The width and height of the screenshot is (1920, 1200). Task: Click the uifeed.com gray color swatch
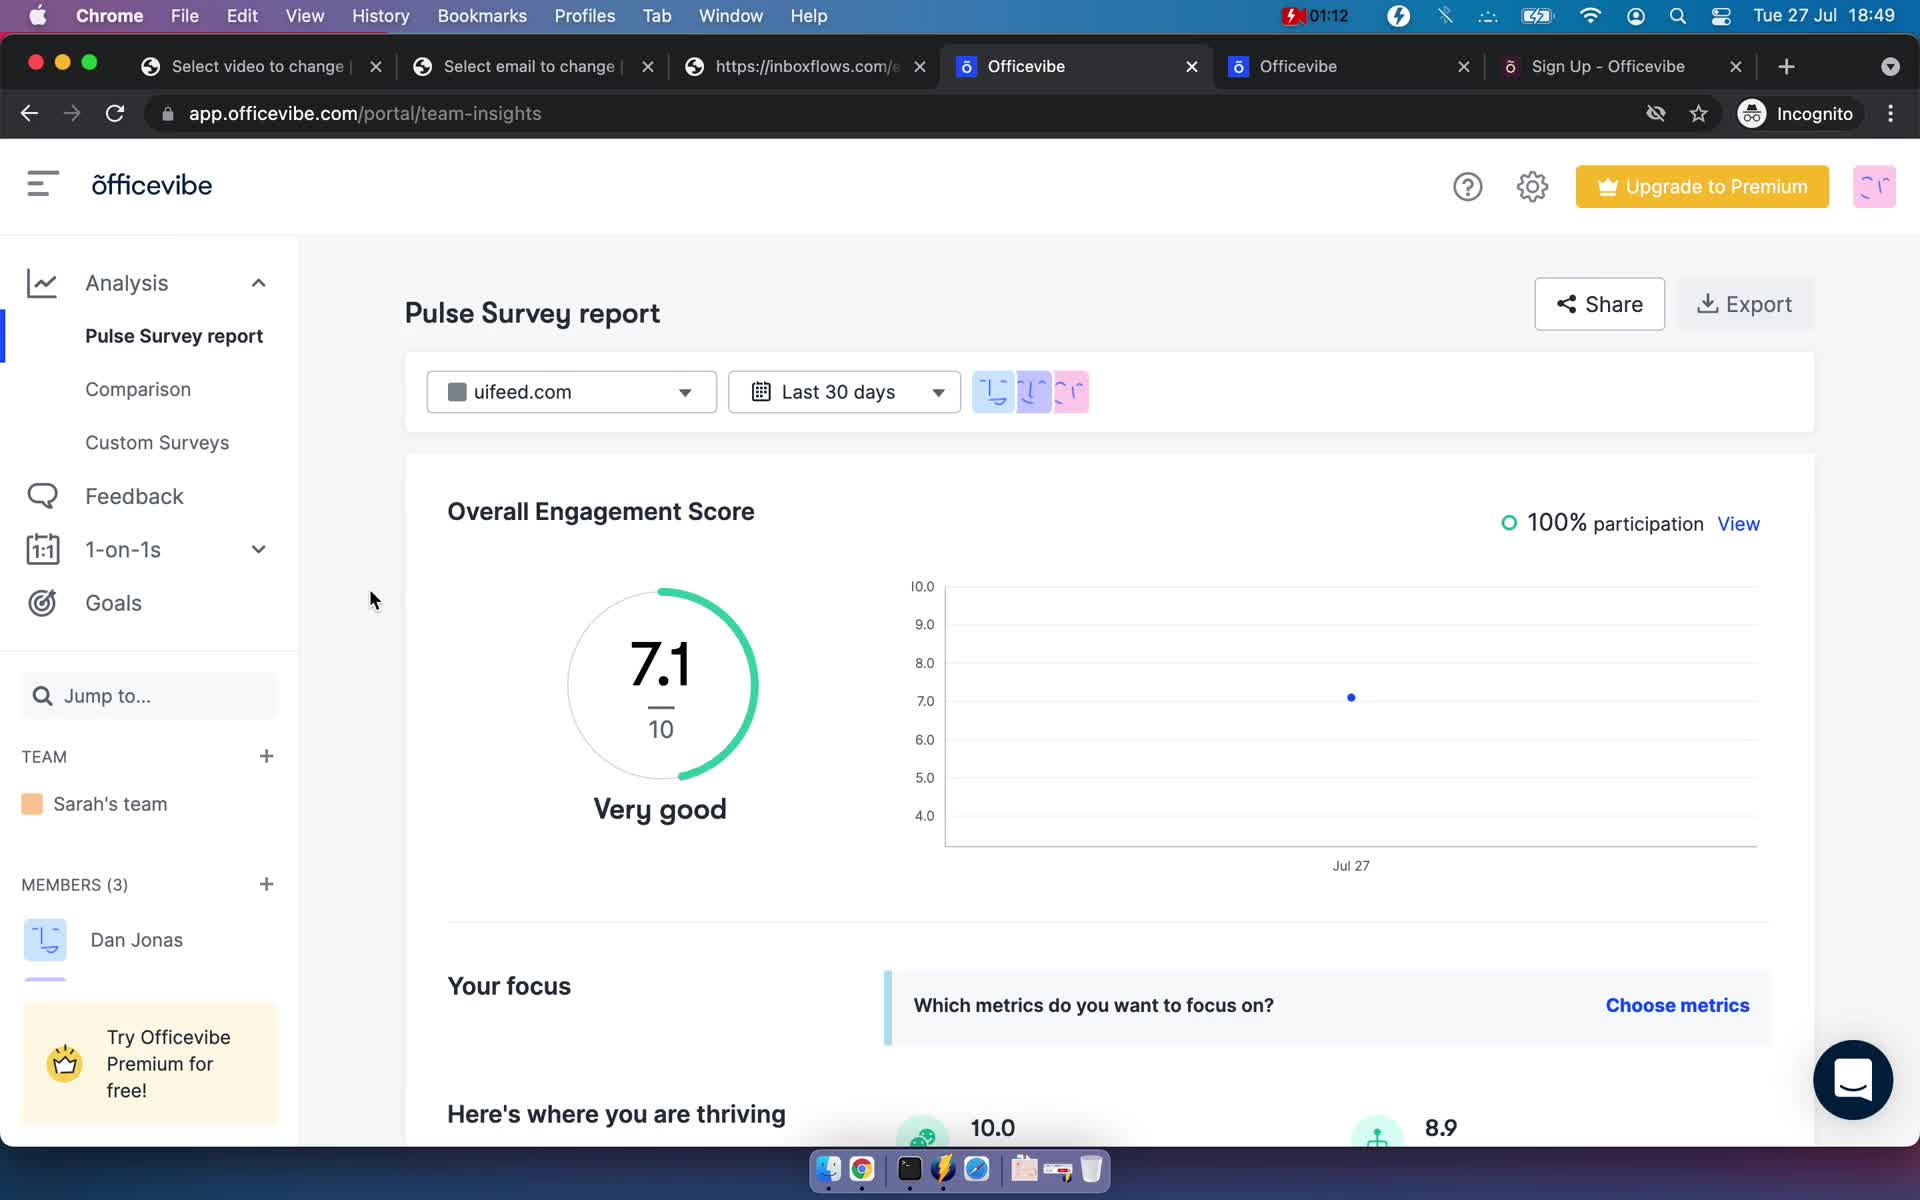click(x=457, y=392)
